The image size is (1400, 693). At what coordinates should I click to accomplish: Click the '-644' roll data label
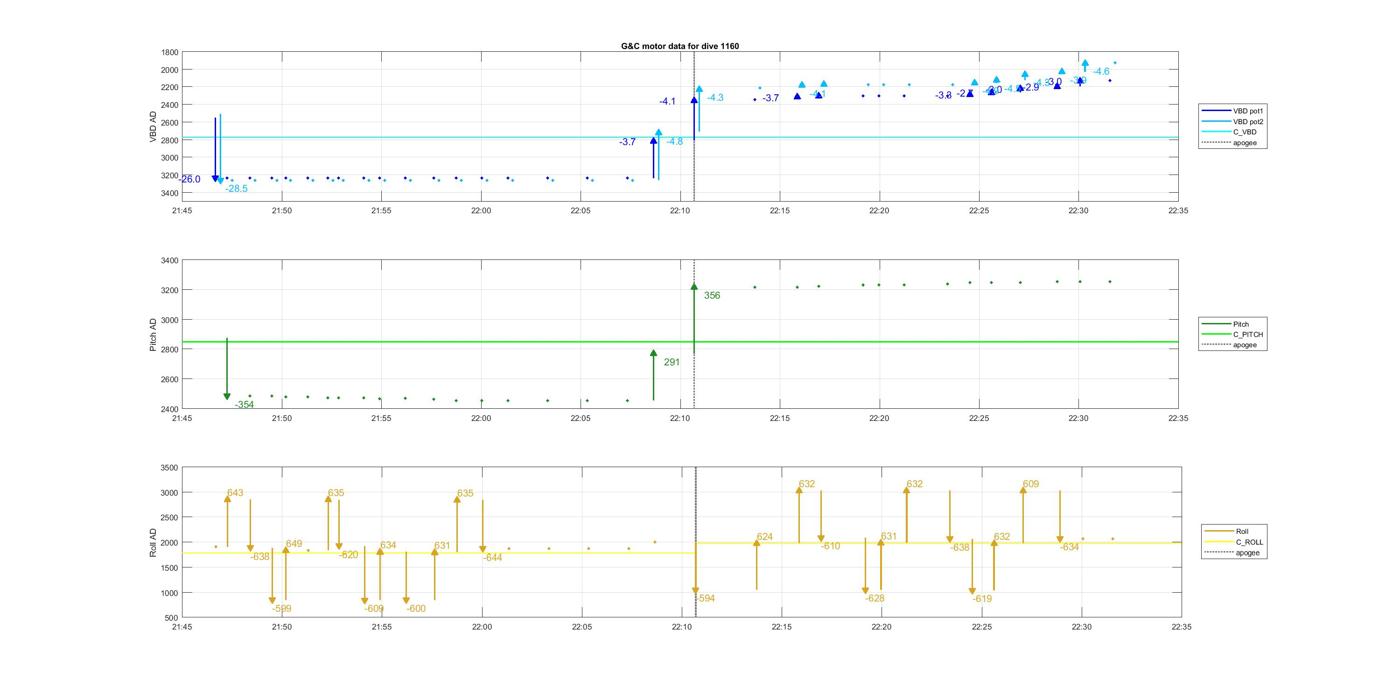492,558
